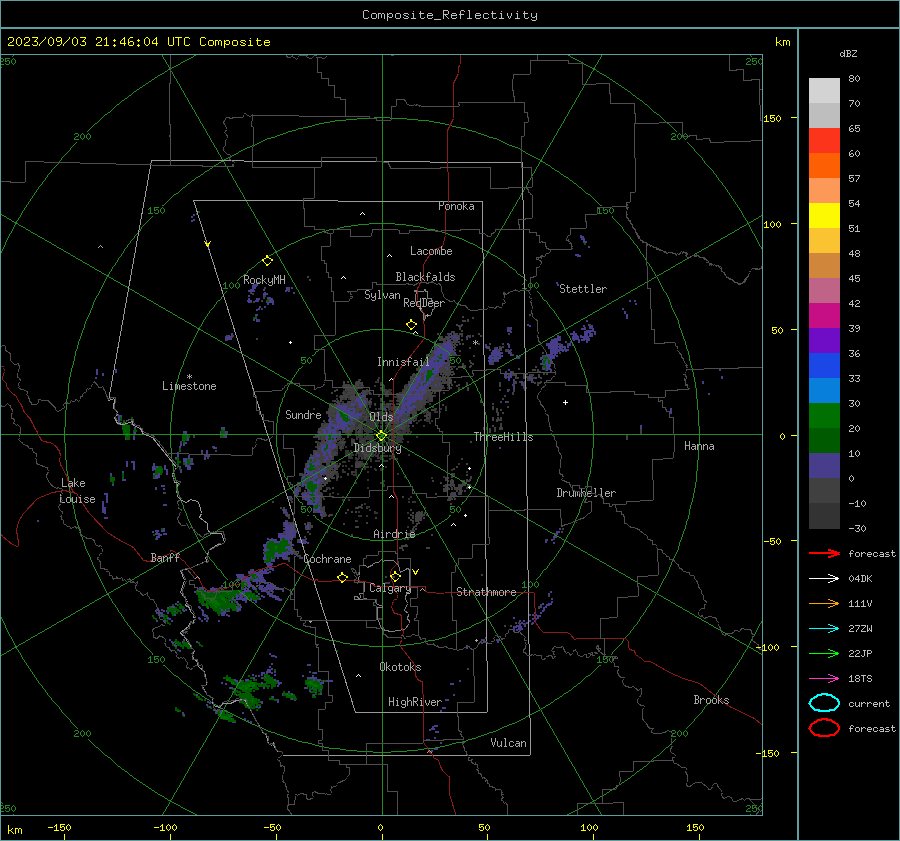Click the Okotoks label

(400, 667)
